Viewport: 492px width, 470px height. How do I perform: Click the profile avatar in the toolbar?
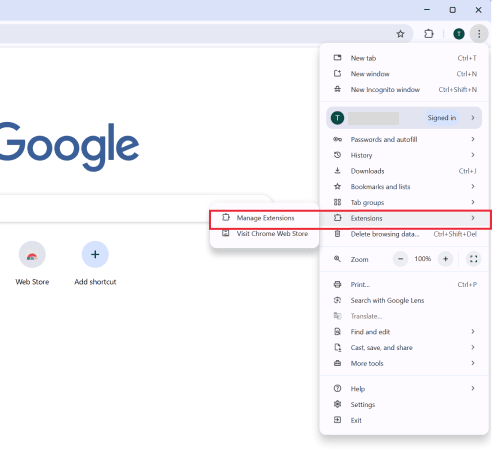coord(459,34)
